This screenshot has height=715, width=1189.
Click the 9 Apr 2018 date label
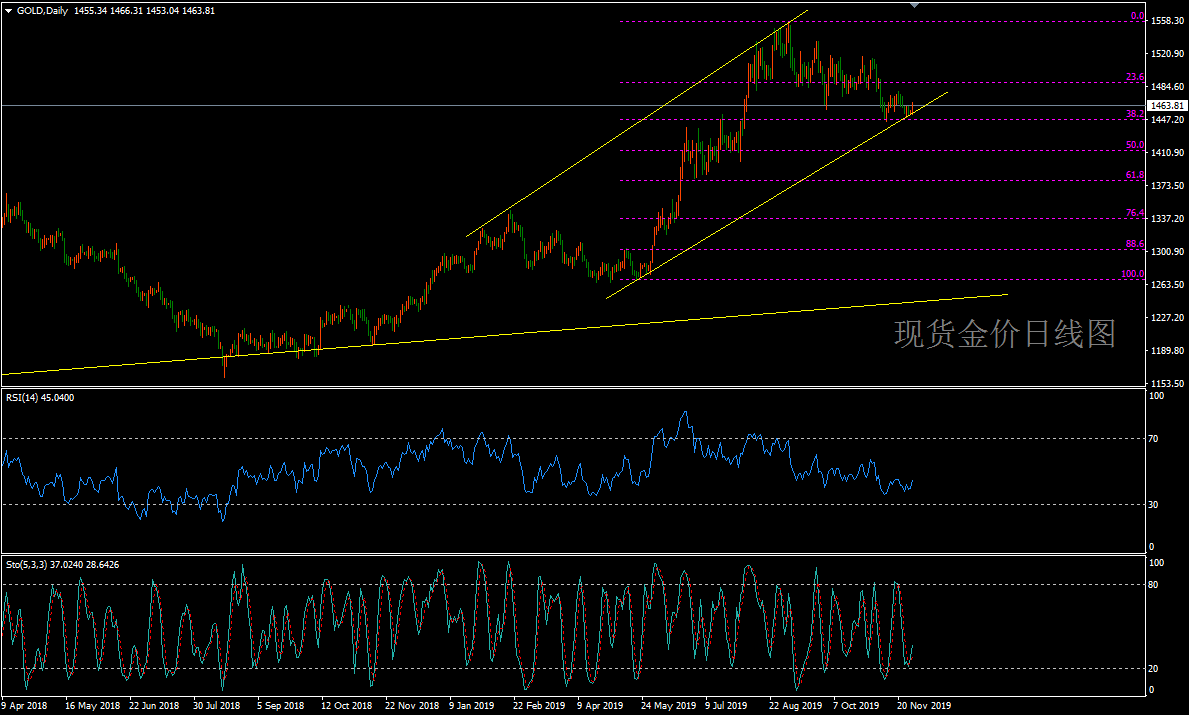(x=25, y=706)
